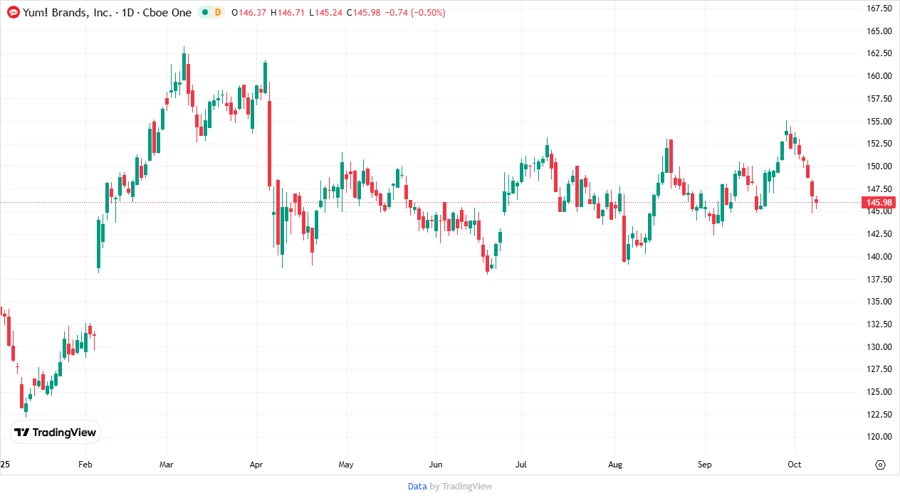Click the orange D delayed-data badge

219,13
